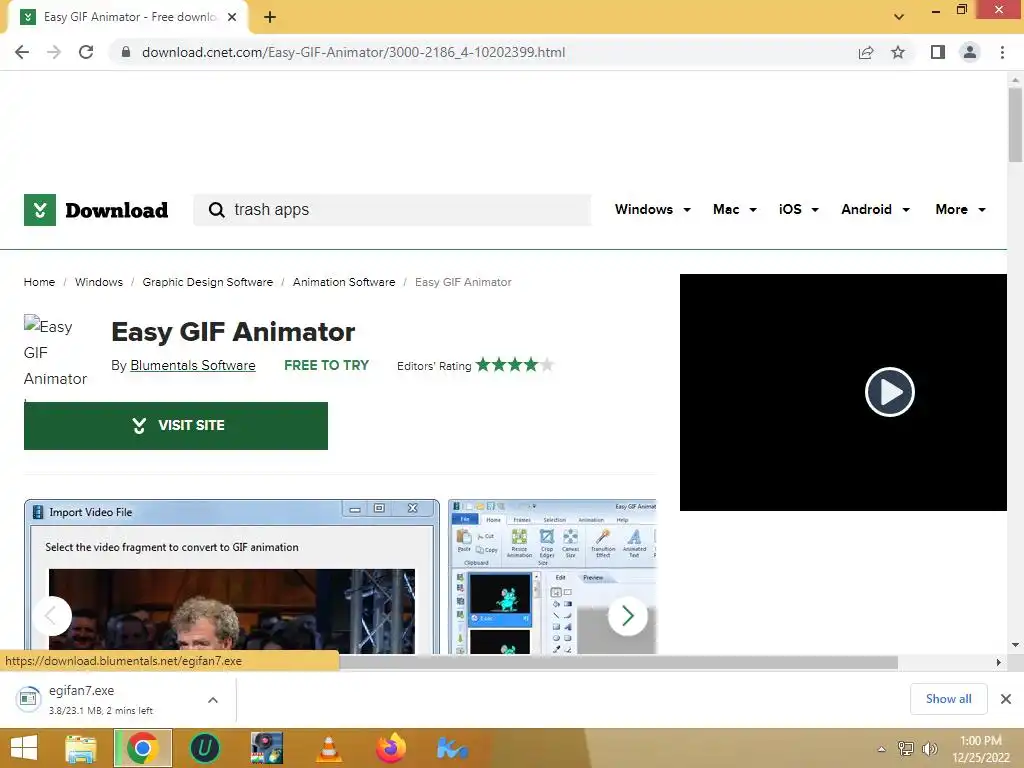Open Blumentals Software developer link
The height and width of the screenshot is (768, 1024).
(x=193, y=366)
